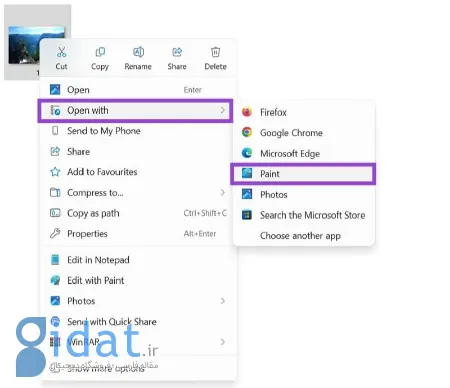450x388 pixels.
Task: Click the Delete trash icon
Action: coord(215,52)
